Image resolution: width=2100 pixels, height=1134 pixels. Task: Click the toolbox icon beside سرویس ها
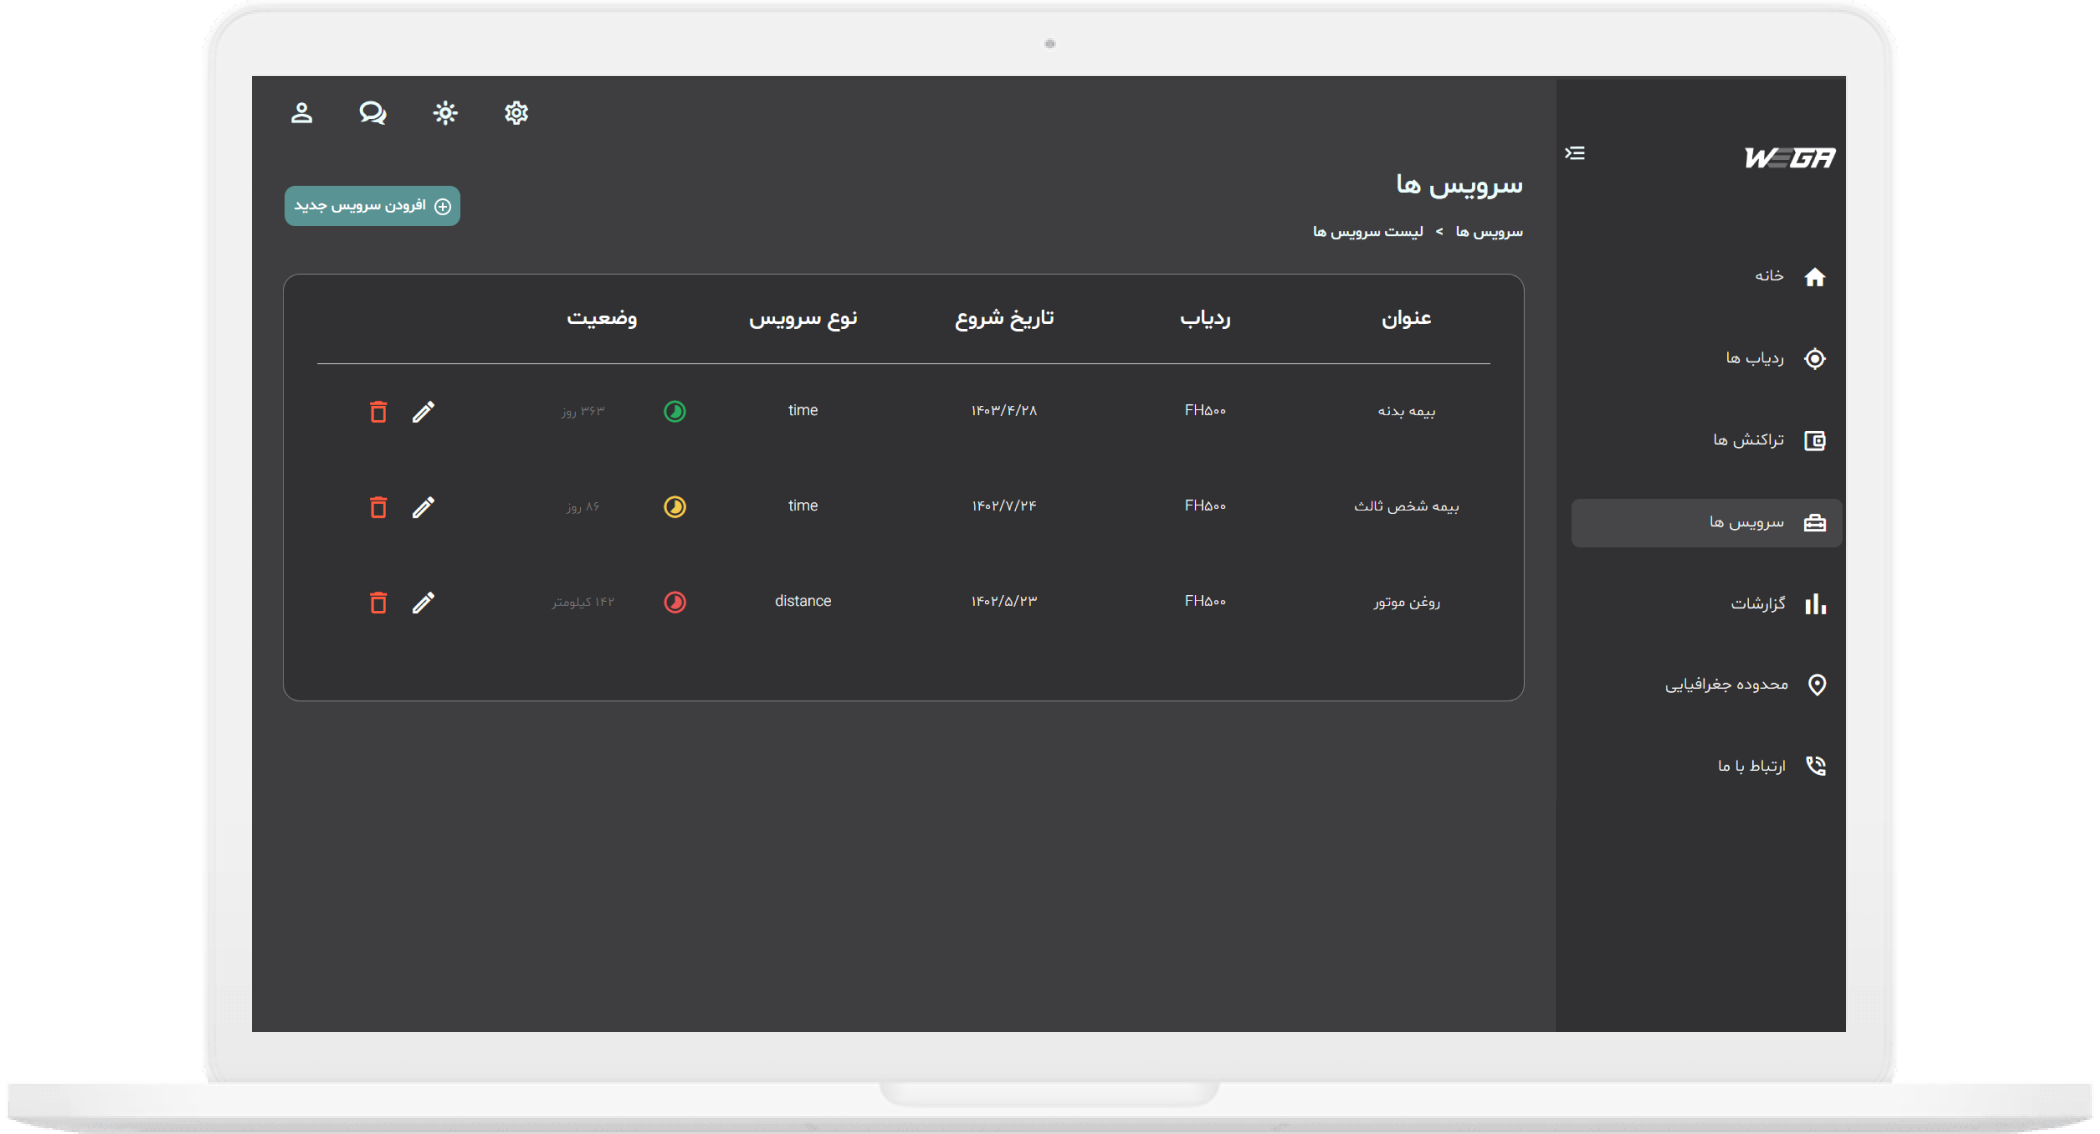click(x=1815, y=523)
